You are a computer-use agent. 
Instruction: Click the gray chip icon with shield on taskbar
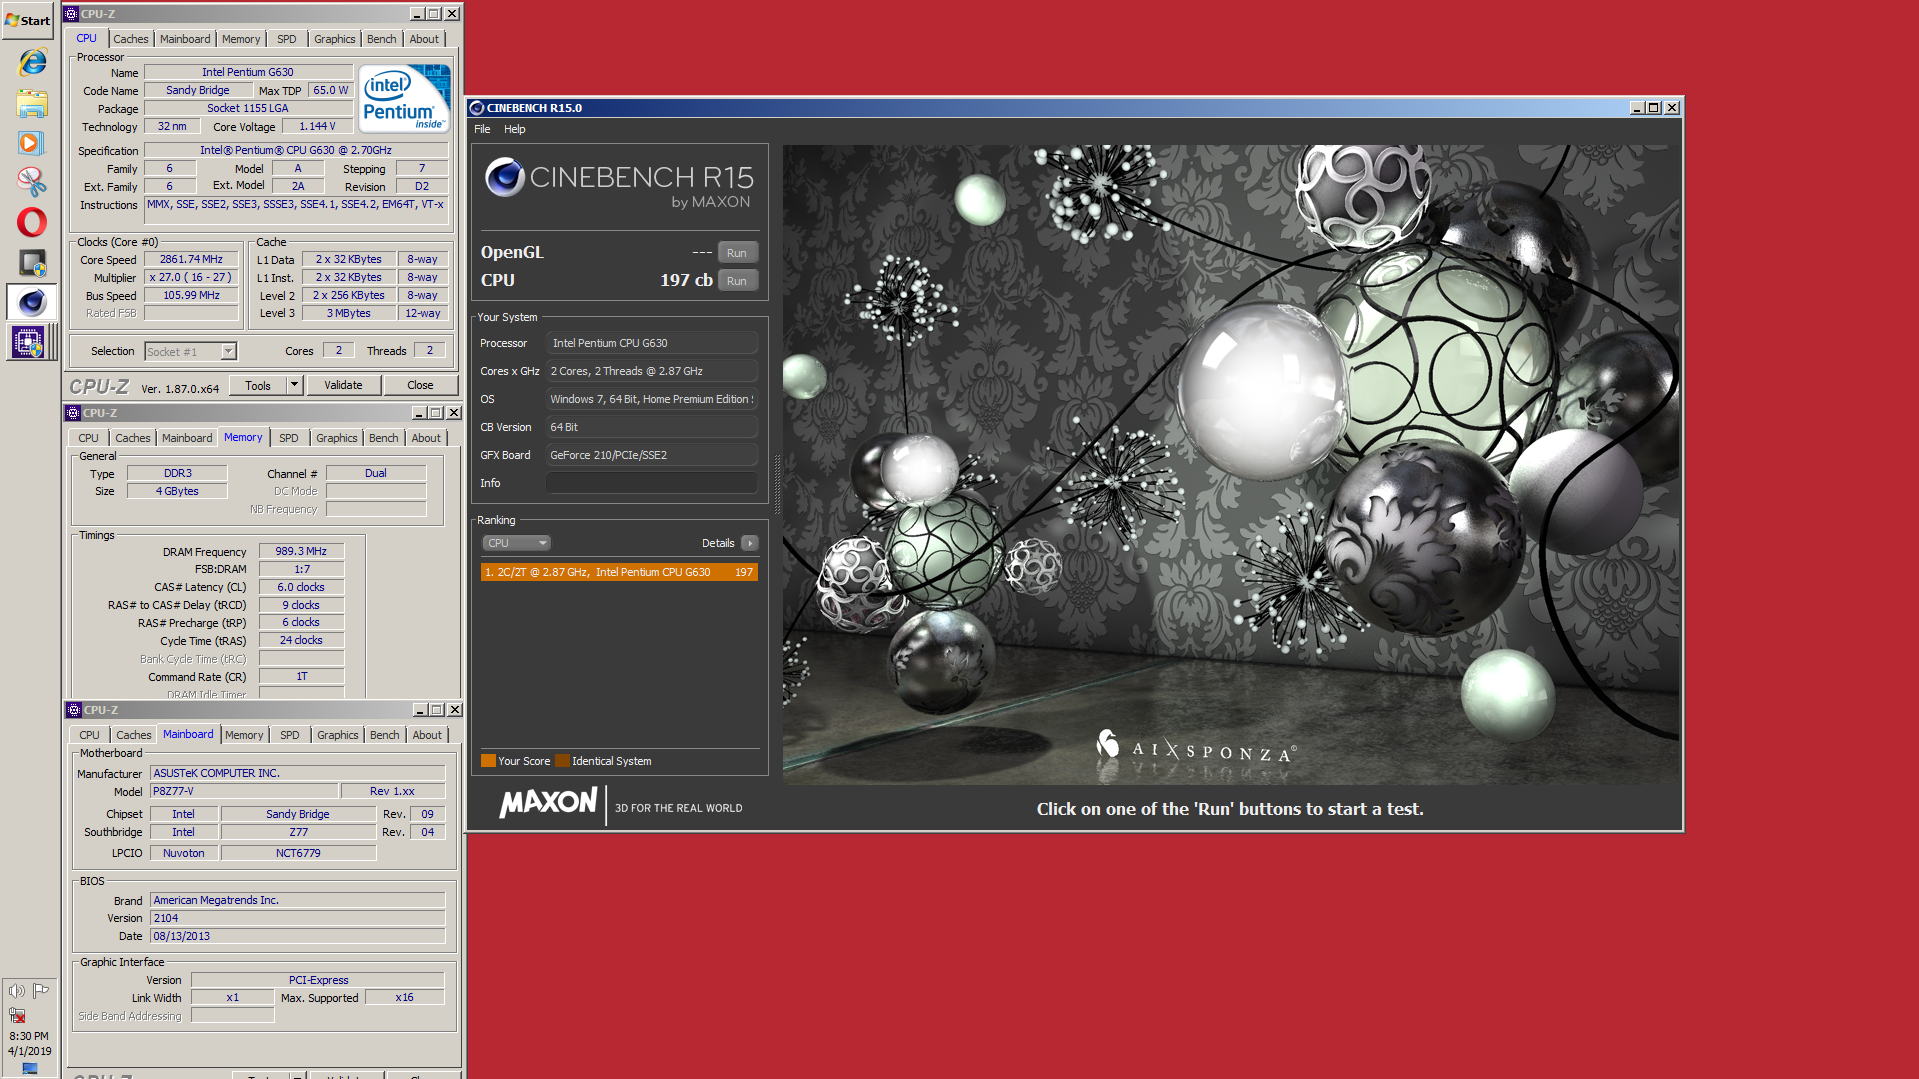(32, 263)
